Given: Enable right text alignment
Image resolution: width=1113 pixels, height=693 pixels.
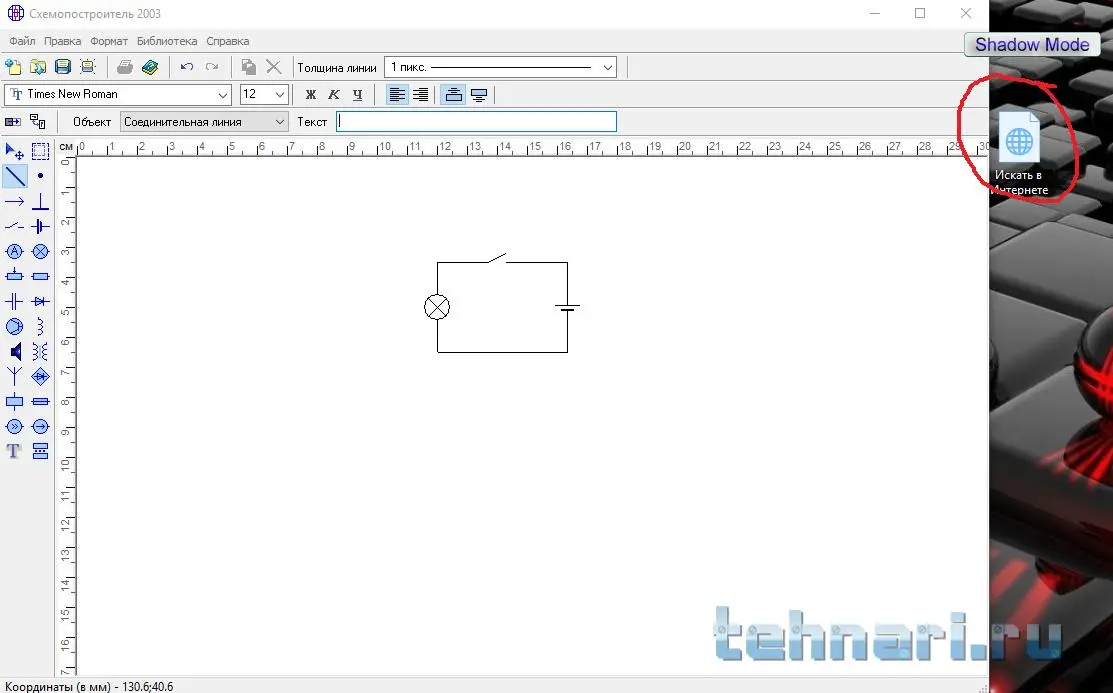Looking at the screenshot, I should pyautogui.click(x=421, y=94).
